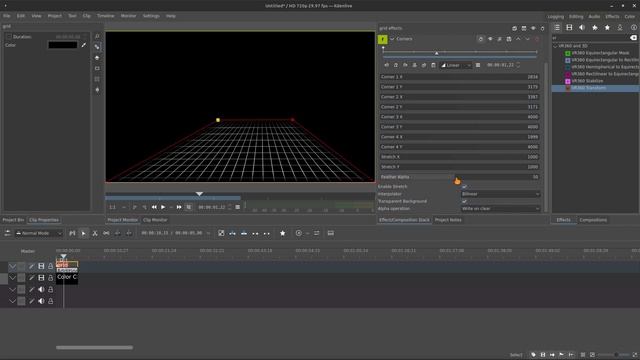Toggle Transparent Background checkbox
The width and height of the screenshot is (640, 360).
click(464, 201)
